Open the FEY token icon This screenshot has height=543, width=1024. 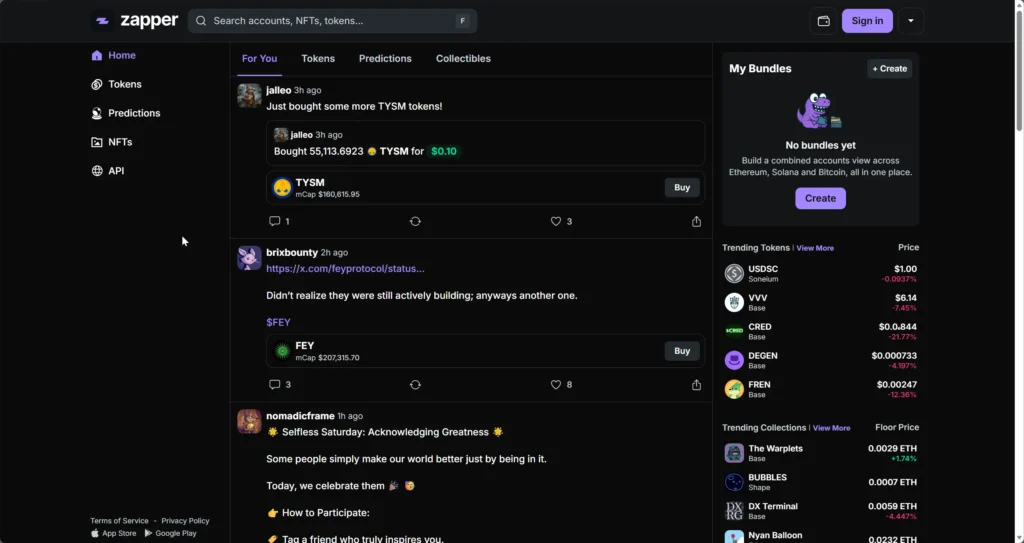(282, 351)
